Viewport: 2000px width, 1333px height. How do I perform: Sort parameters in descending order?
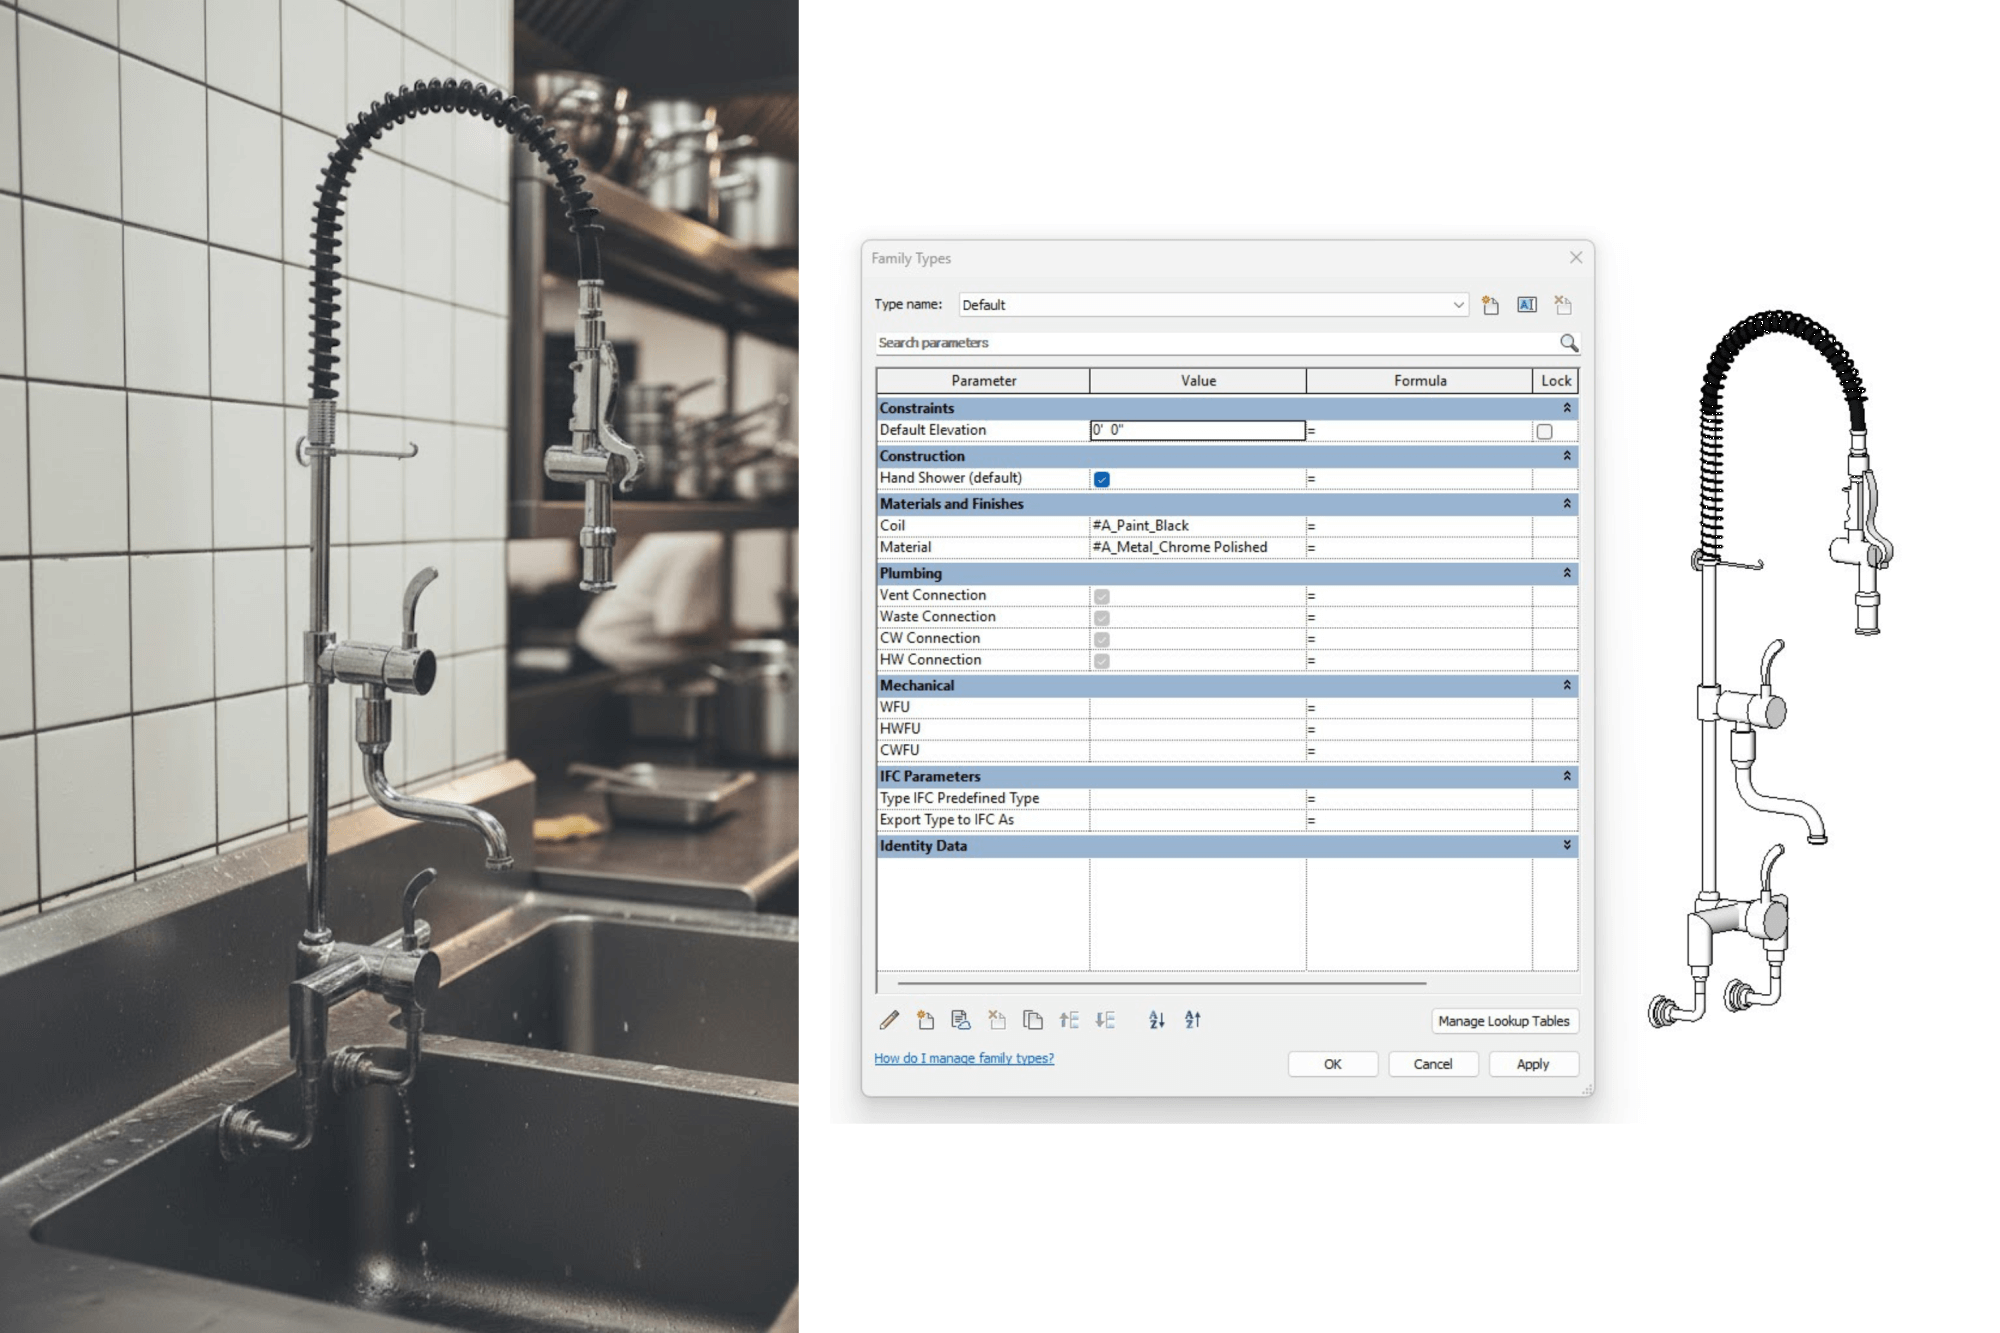(x=1191, y=1020)
